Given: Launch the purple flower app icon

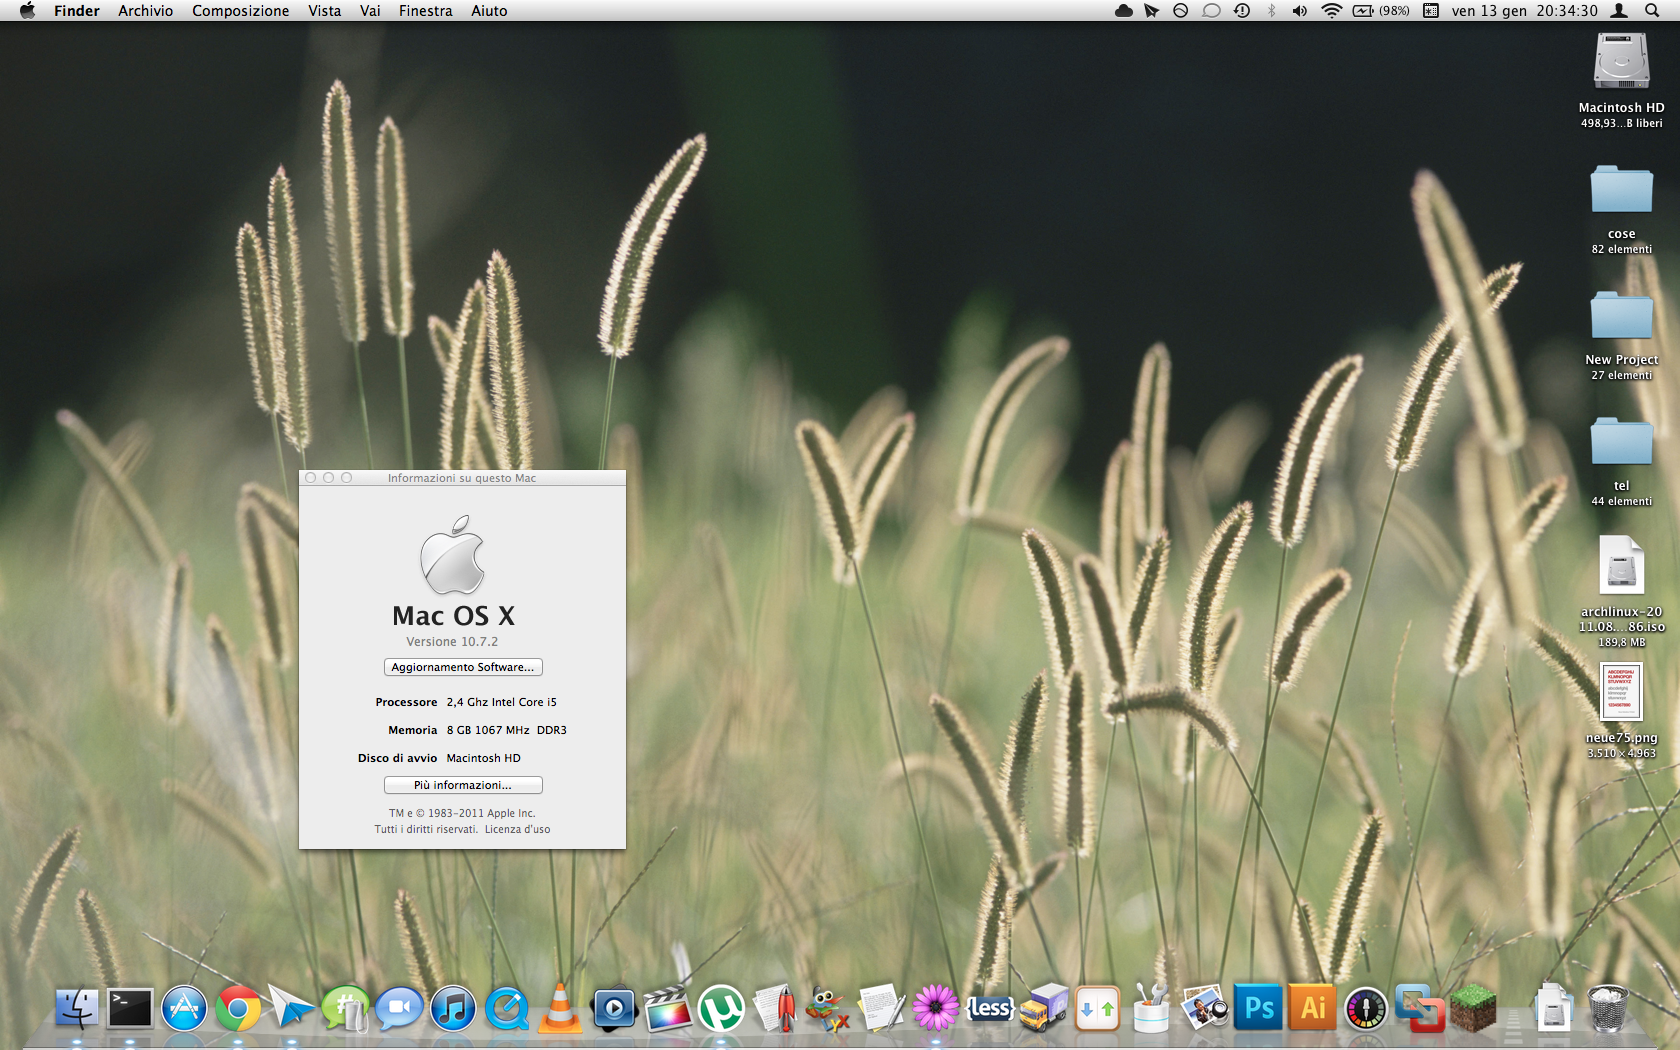Looking at the screenshot, I should (x=936, y=1008).
